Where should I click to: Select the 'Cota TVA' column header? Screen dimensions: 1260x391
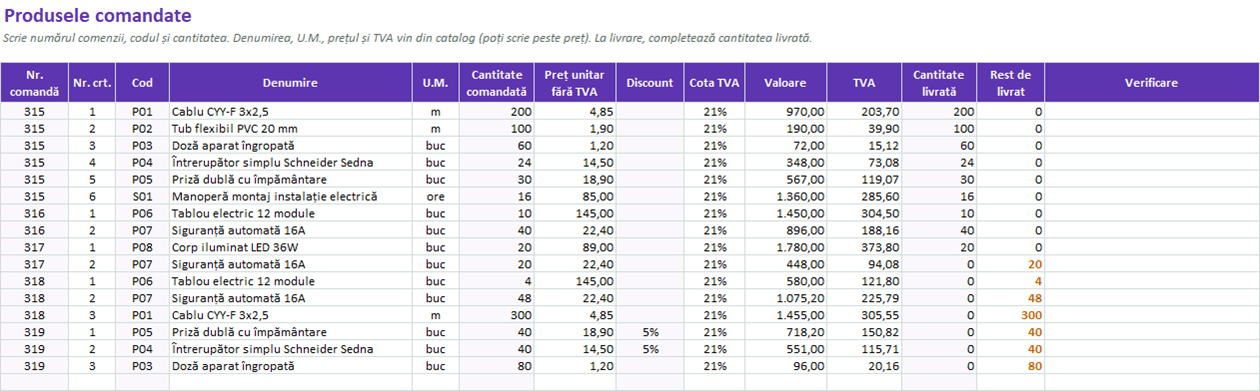[x=714, y=83]
